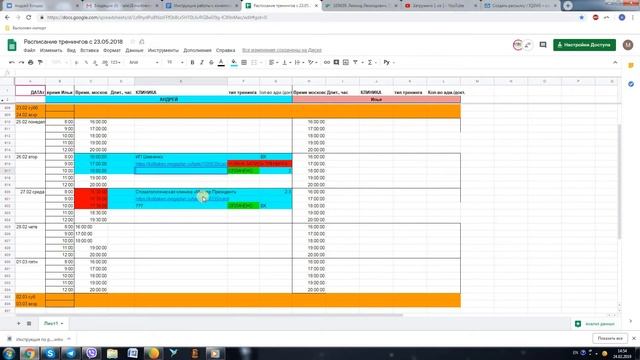Viewport: 640px width, 360px height.
Task: Open the Вставка menu
Action: [89, 50]
